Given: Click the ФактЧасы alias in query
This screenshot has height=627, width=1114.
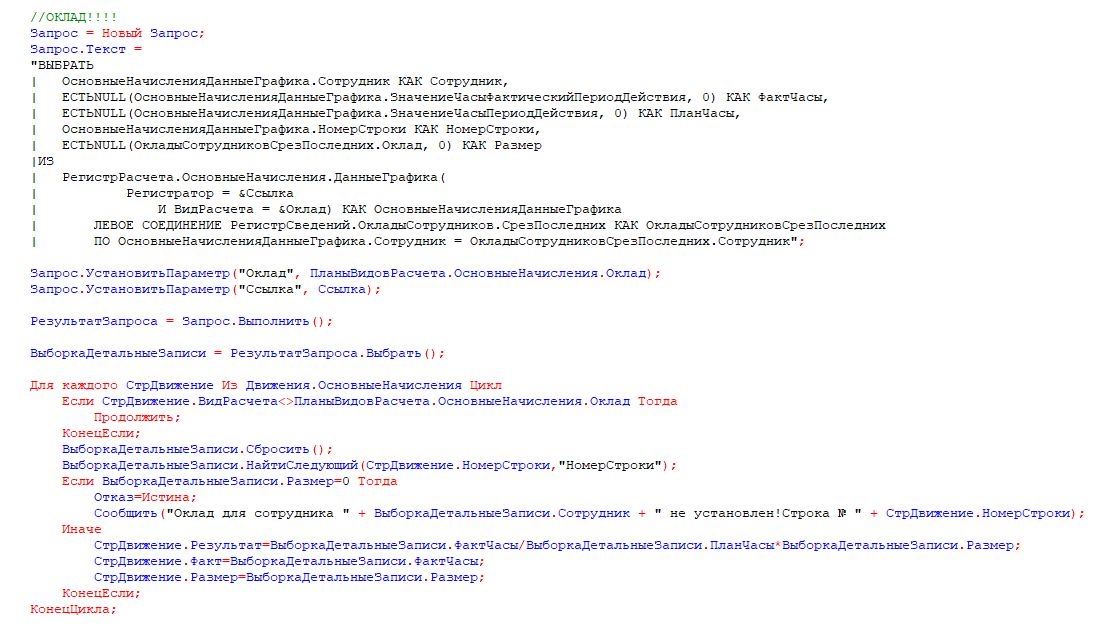Looking at the screenshot, I should [x=789, y=97].
